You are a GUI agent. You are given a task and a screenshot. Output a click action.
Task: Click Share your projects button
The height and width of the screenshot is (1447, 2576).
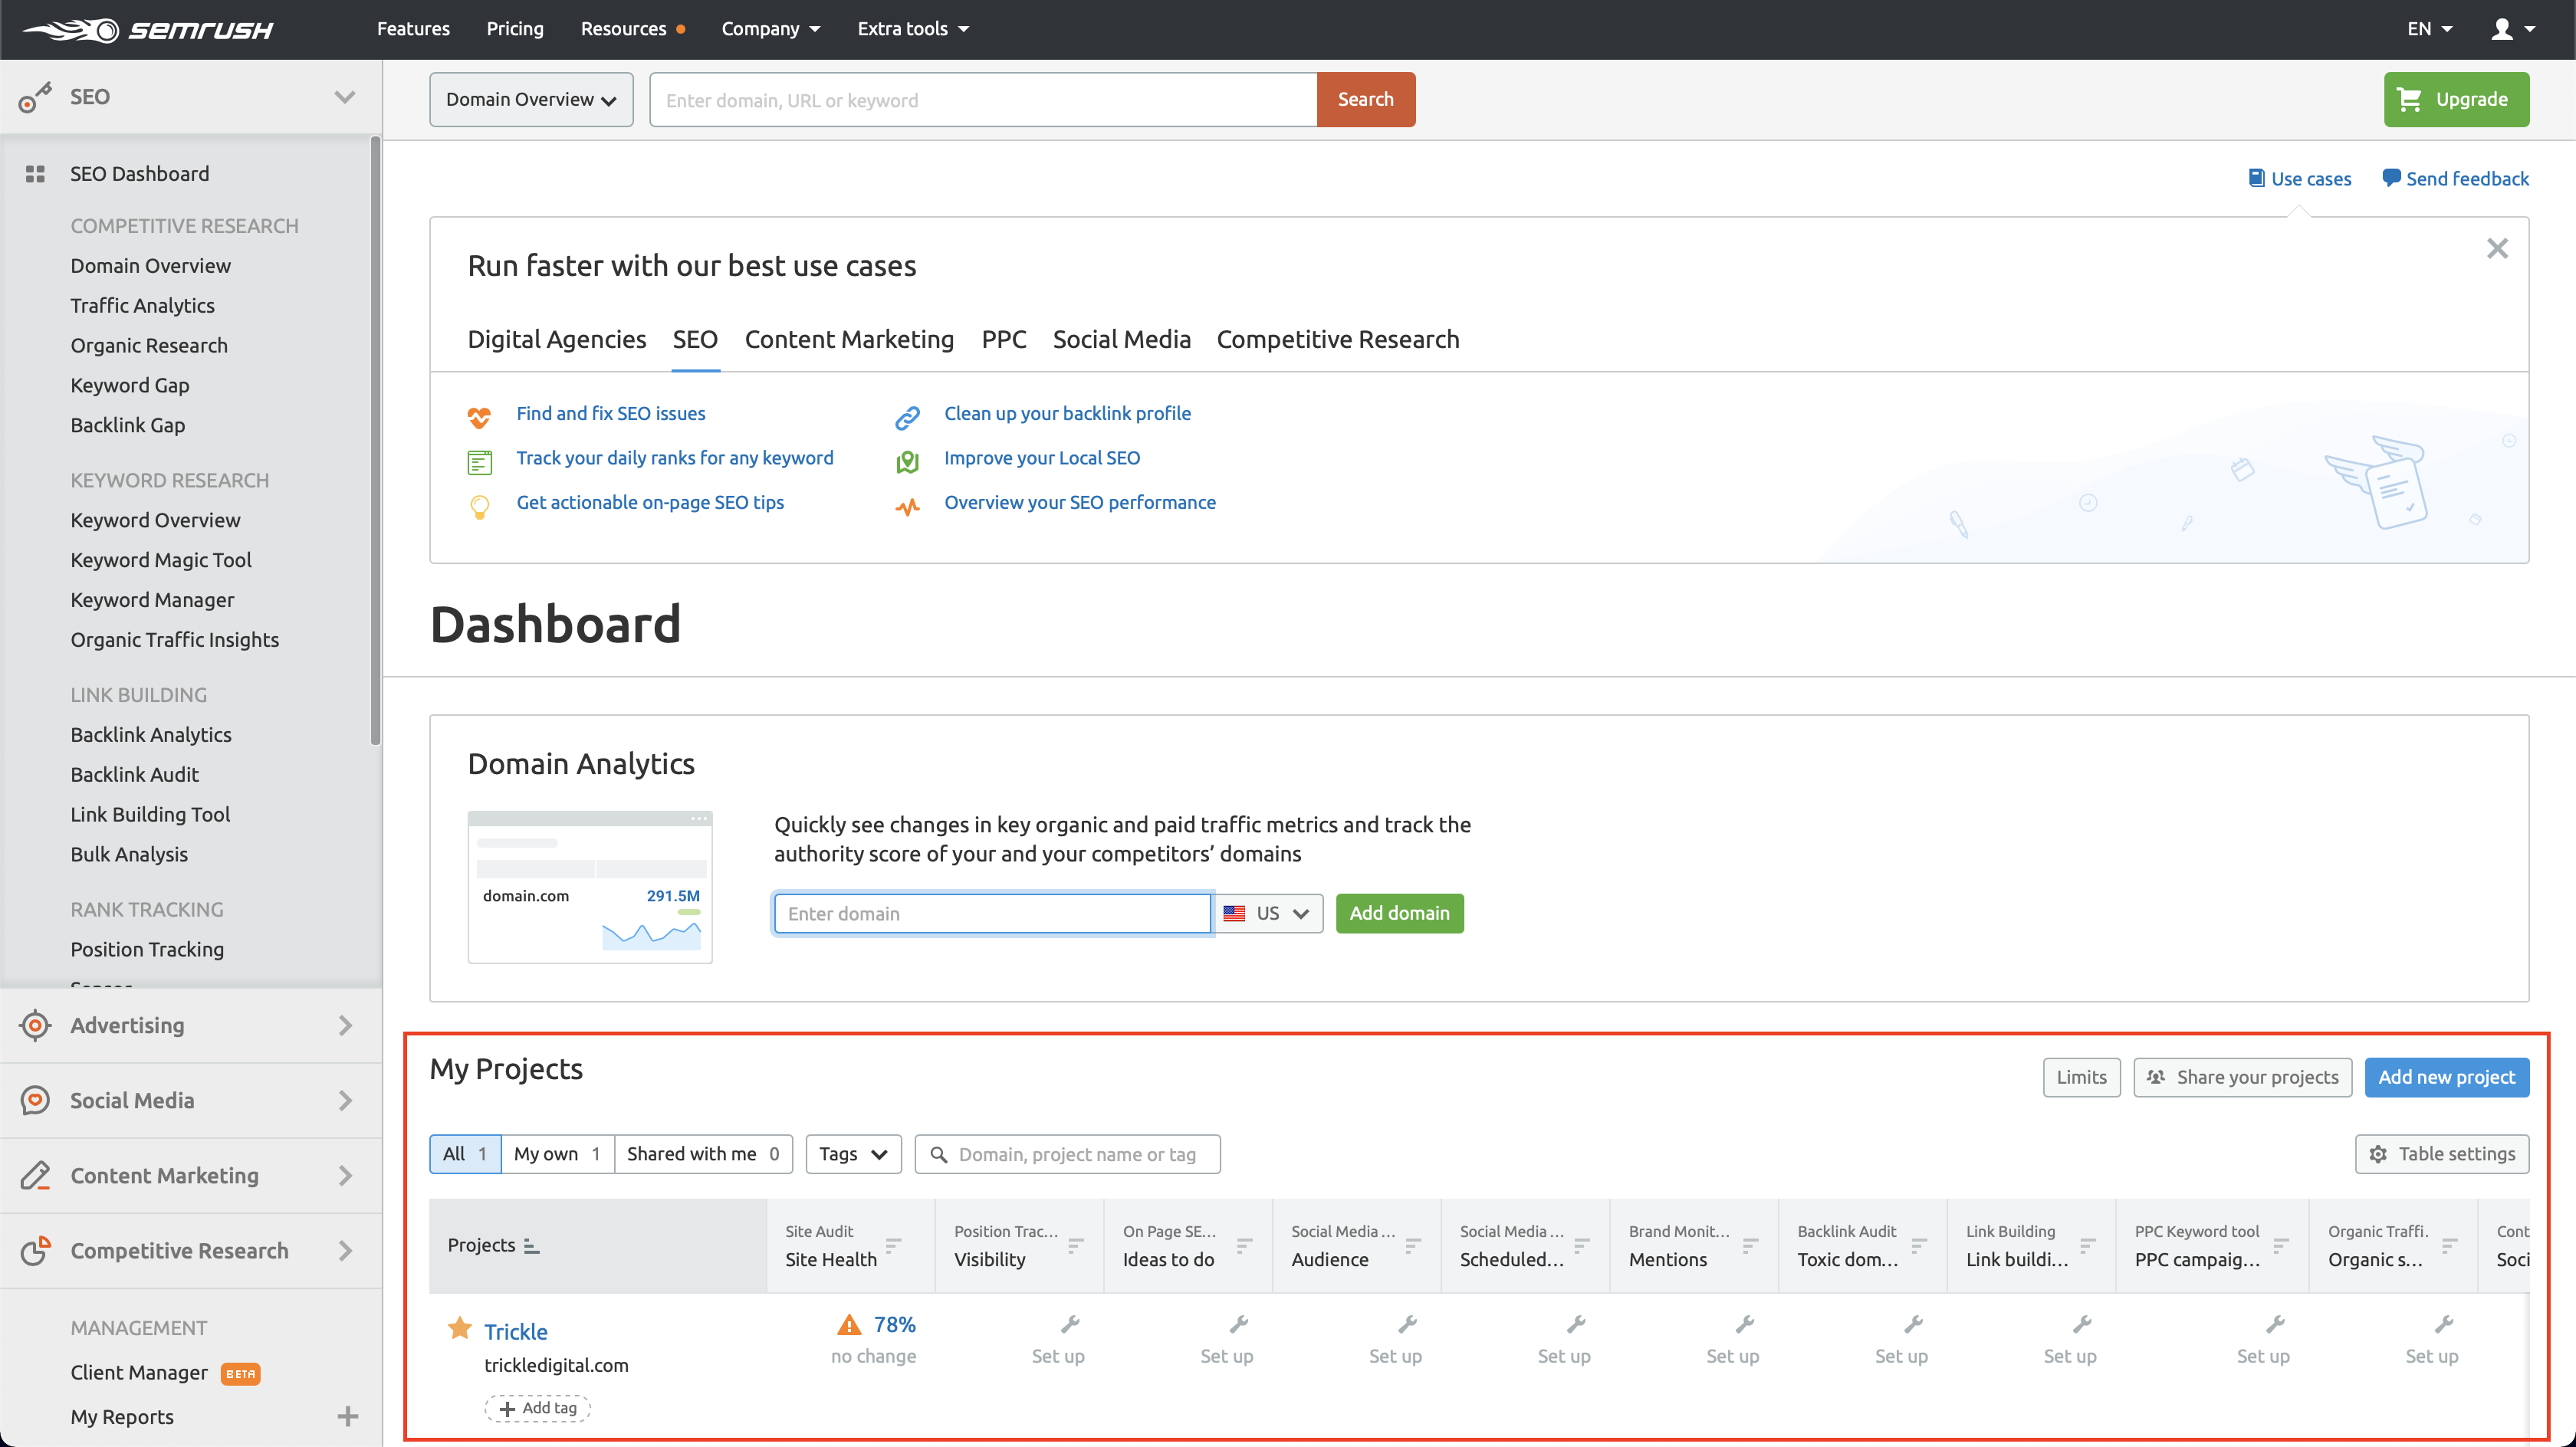coord(2242,1077)
